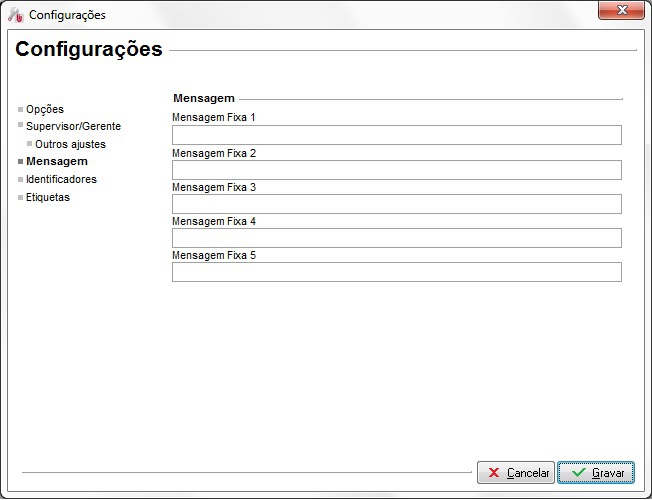Switch to the Etiquetas section
The image size is (652, 500).
(x=48, y=197)
